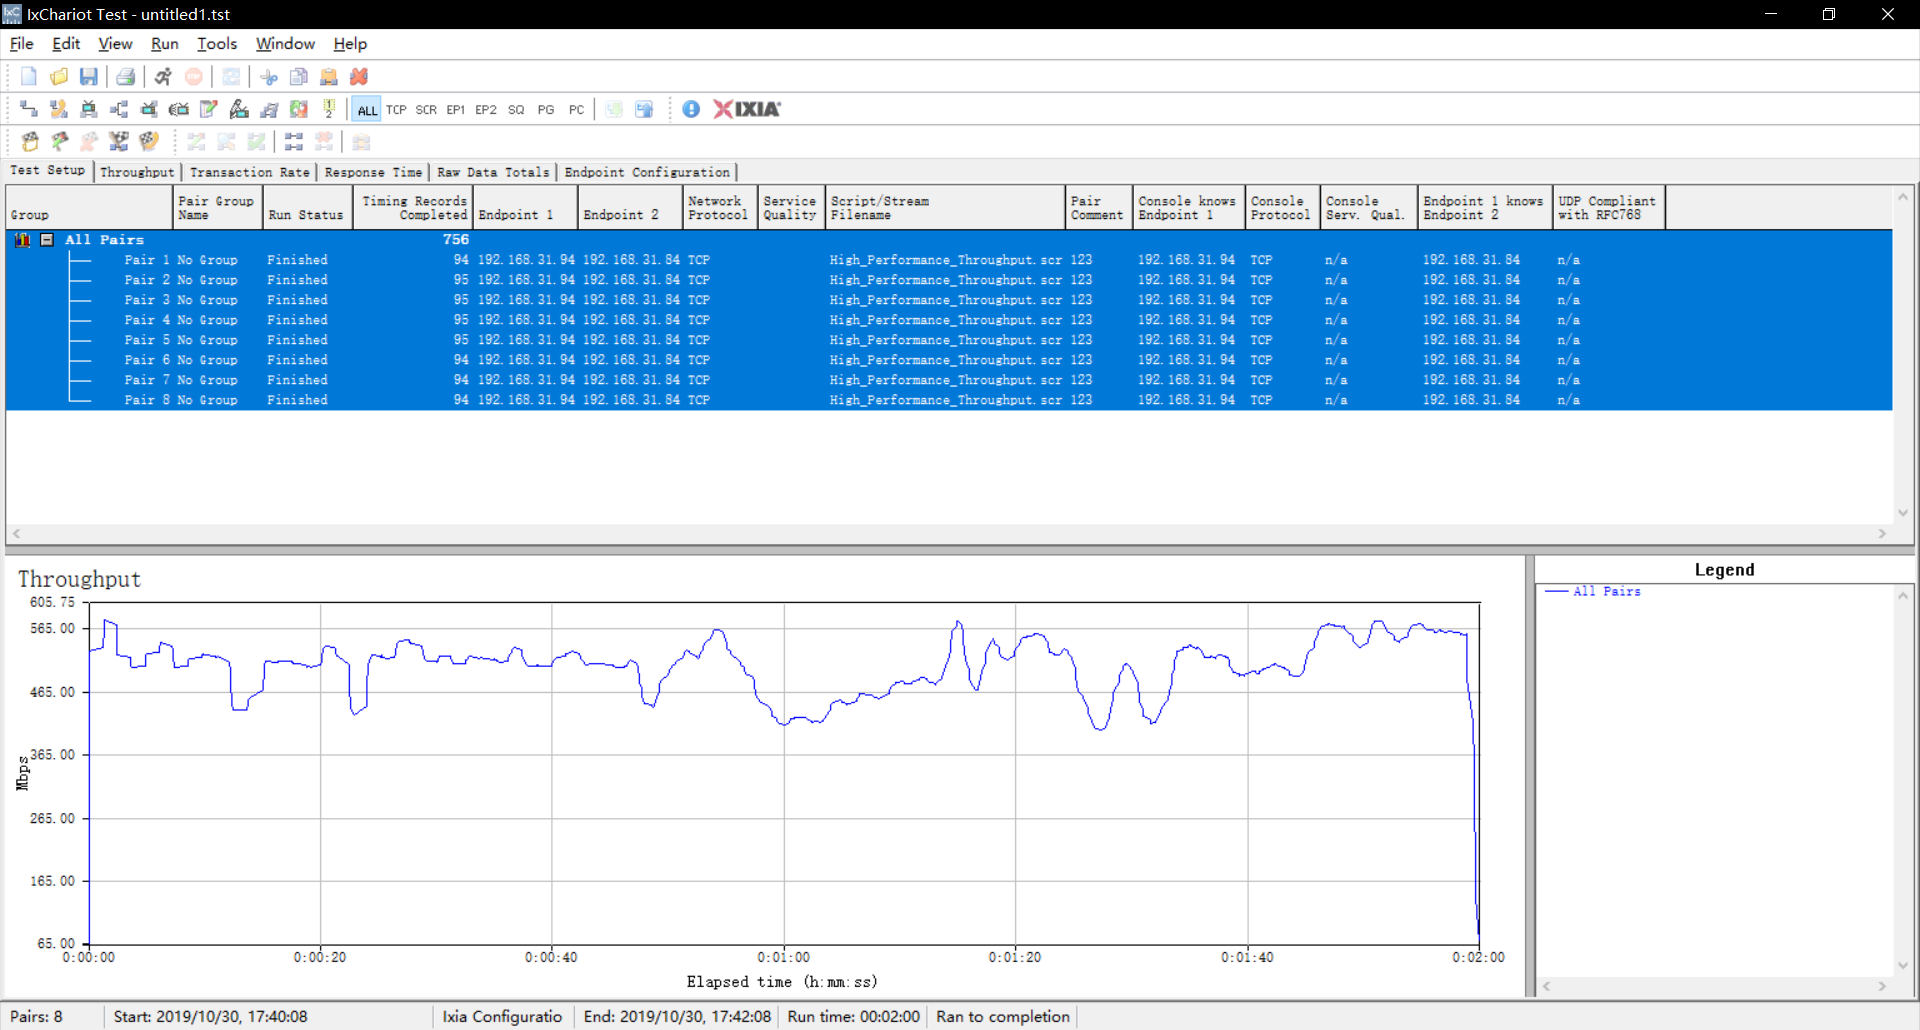Open the View menu
The width and height of the screenshot is (1920, 1030).
pyautogui.click(x=115, y=44)
